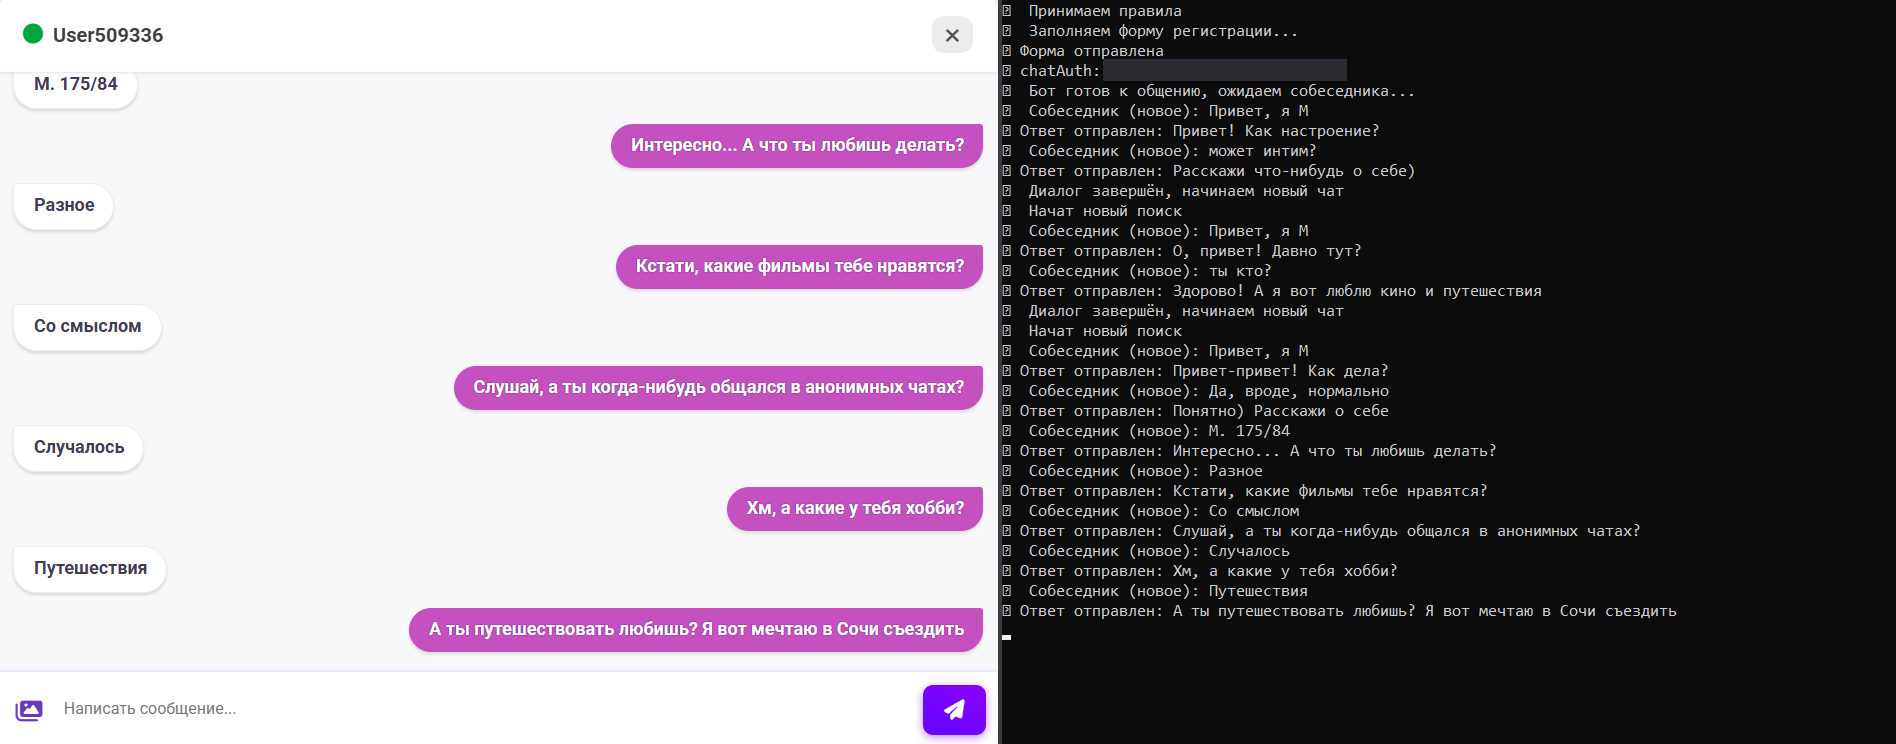Viewport: 1896px width, 744px height.
Task: Select the 'Со смыслом' chat bubble
Action: (x=88, y=327)
